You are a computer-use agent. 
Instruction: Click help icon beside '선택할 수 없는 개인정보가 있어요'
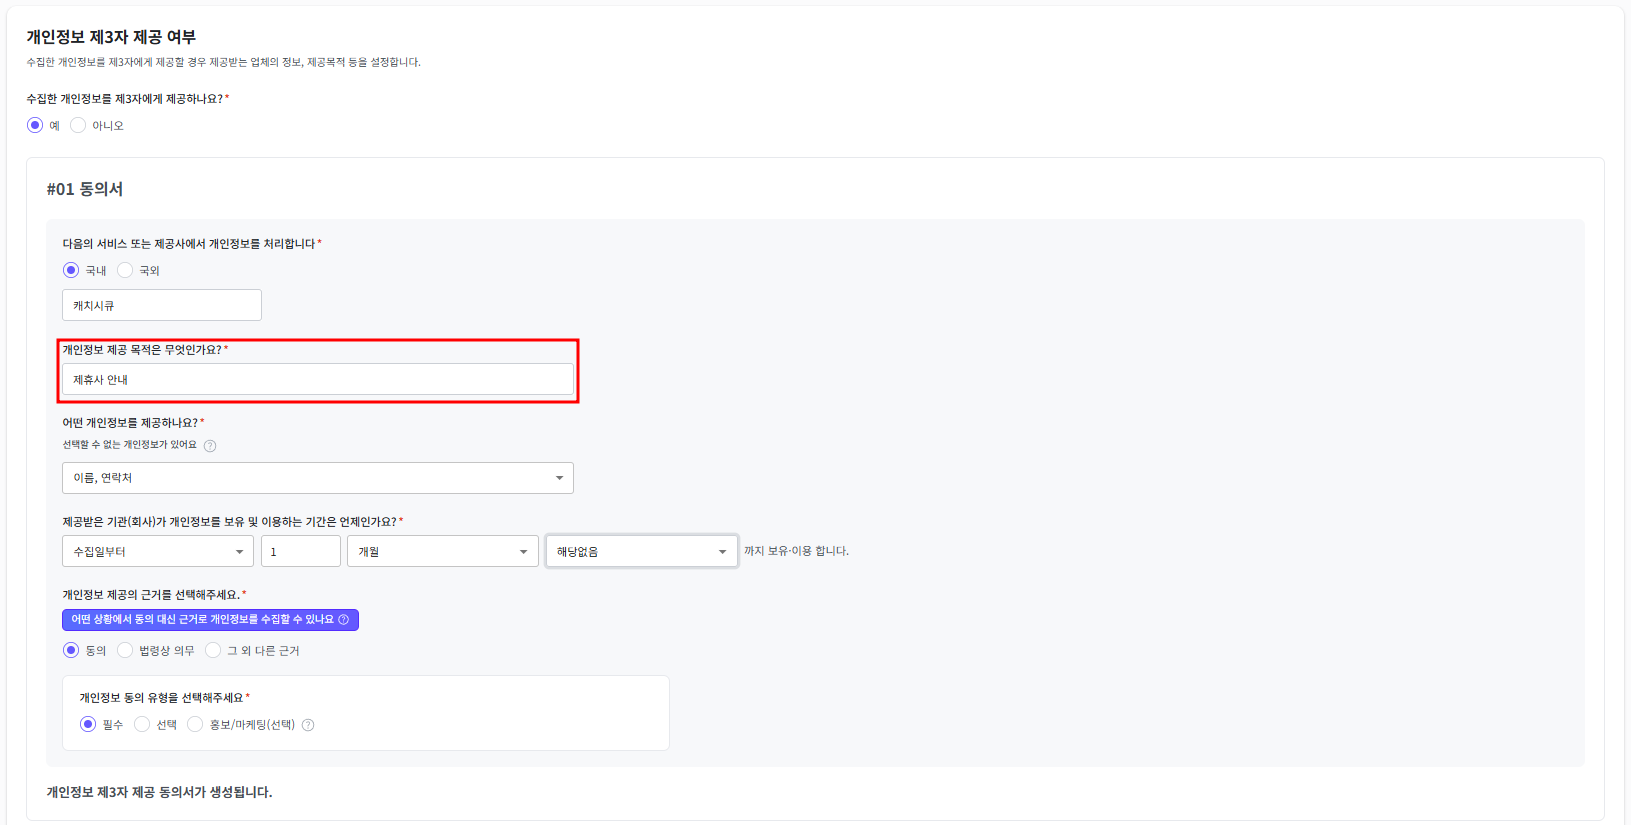(210, 446)
